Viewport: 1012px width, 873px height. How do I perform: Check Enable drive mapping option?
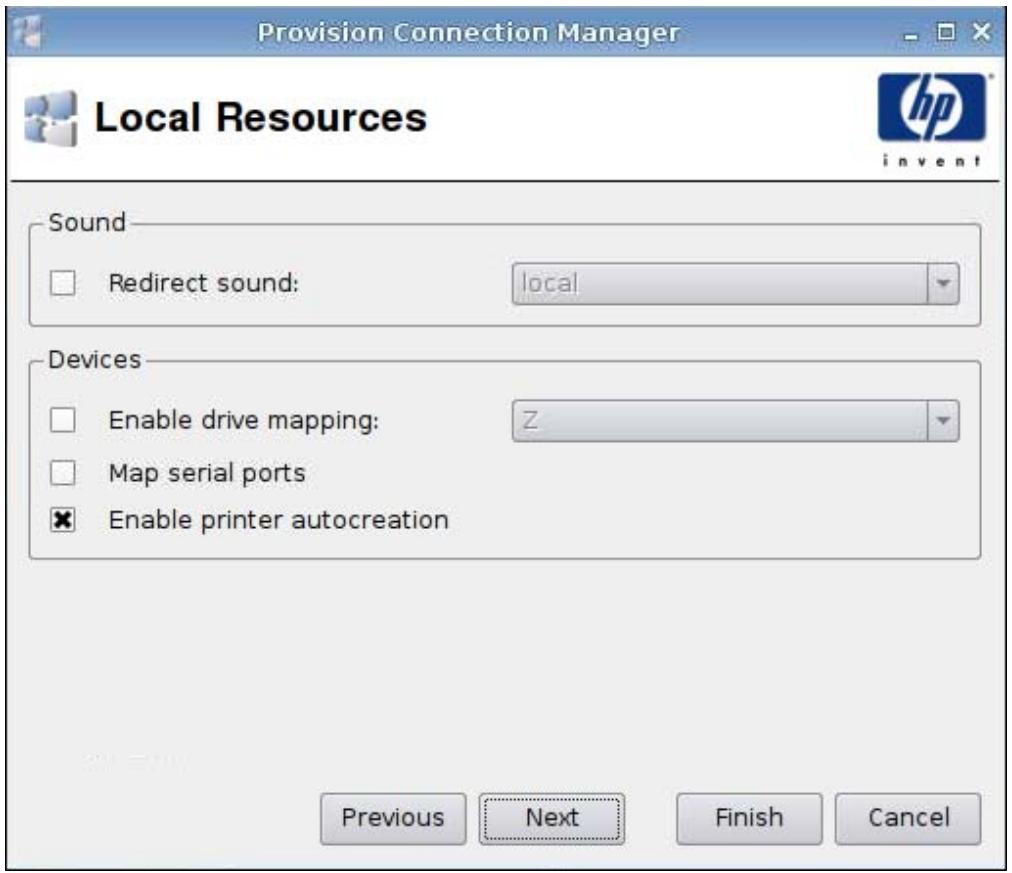(63, 420)
